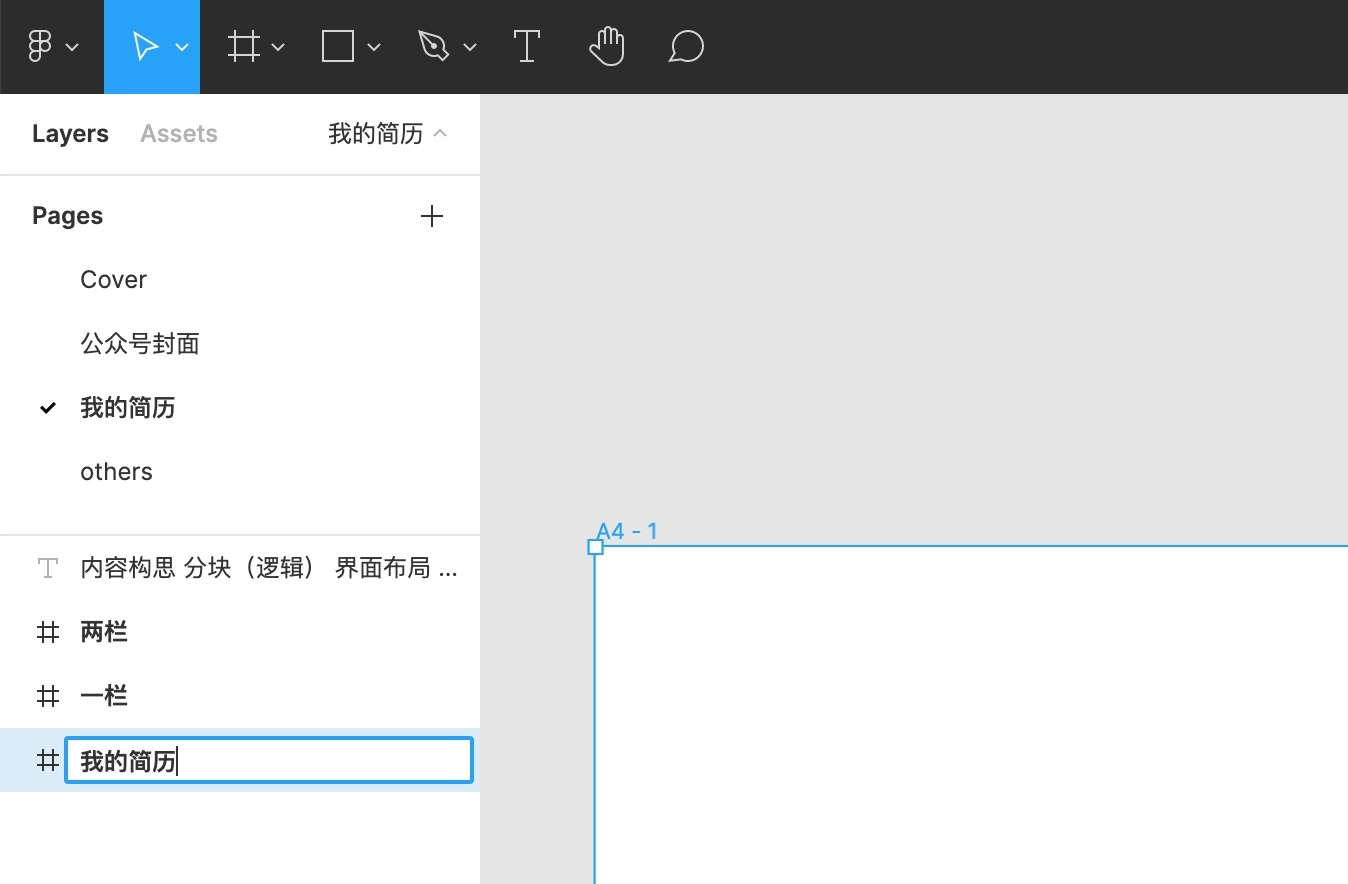Select the Pen tool

pyautogui.click(x=434, y=46)
